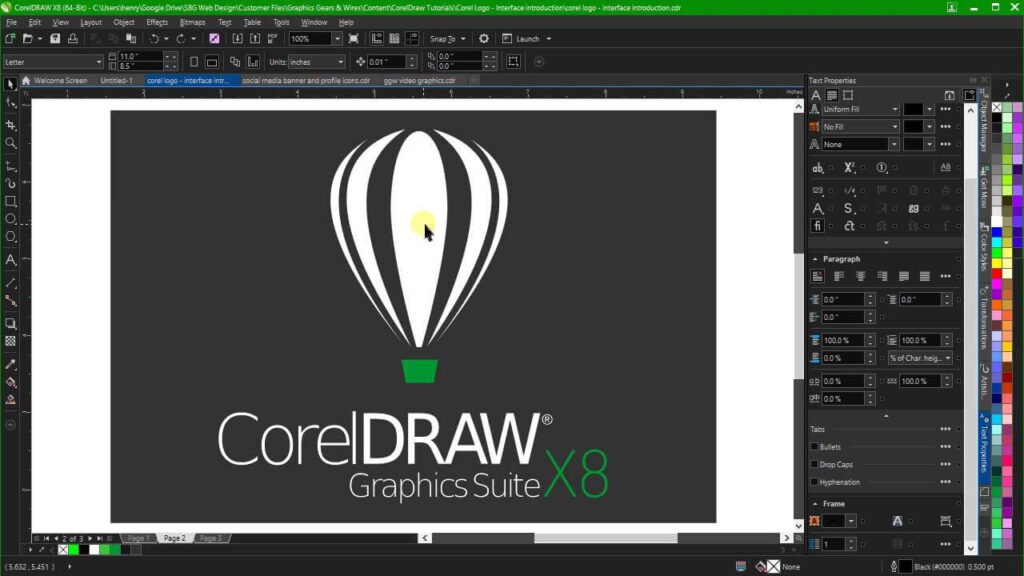Open the Bitmaps menu

(x=193, y=22)
